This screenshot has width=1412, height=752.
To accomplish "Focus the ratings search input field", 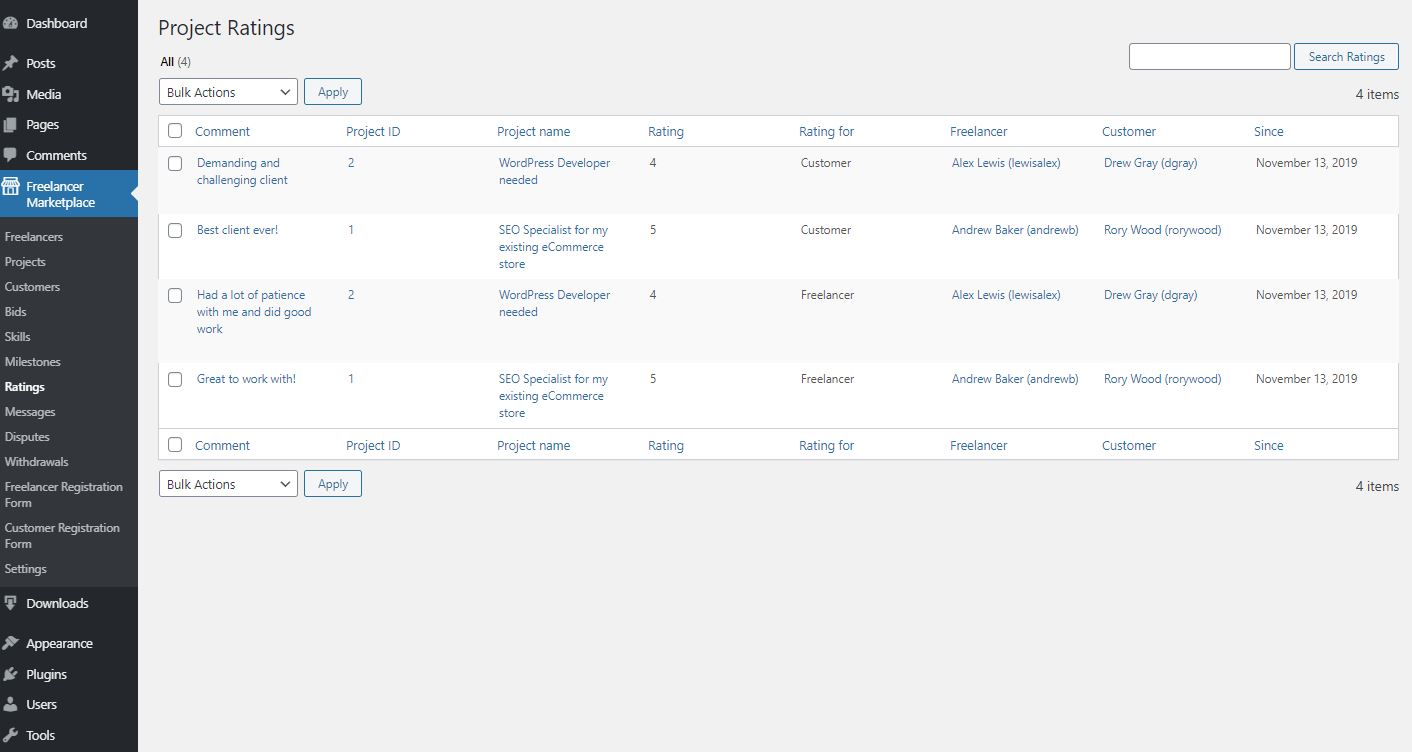I will pyautogui.click(x=1210, y=57).
